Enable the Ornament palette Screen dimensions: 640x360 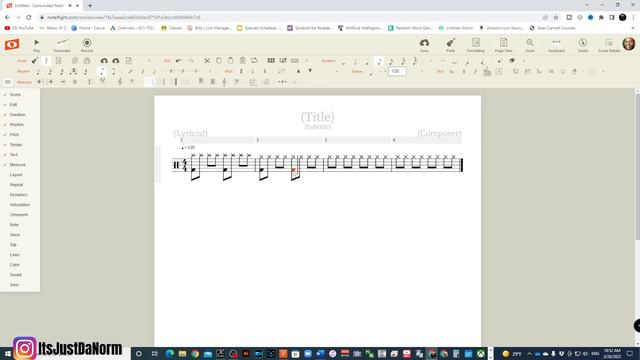[19, 215]
